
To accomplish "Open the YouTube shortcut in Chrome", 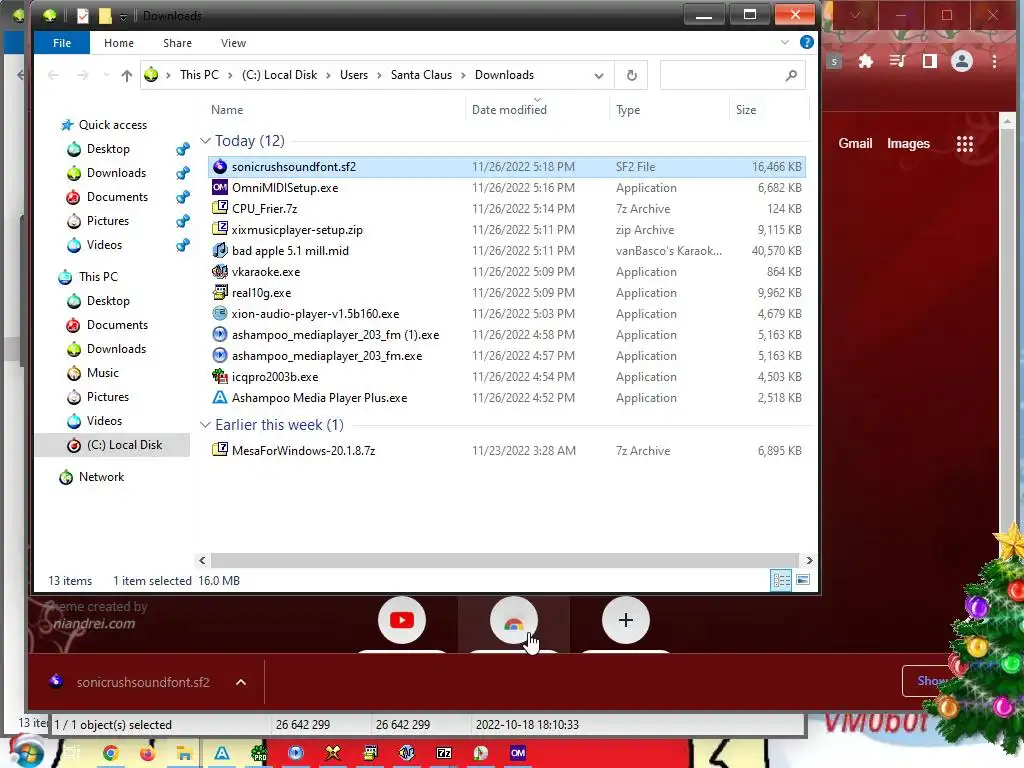I will point(402,620).
